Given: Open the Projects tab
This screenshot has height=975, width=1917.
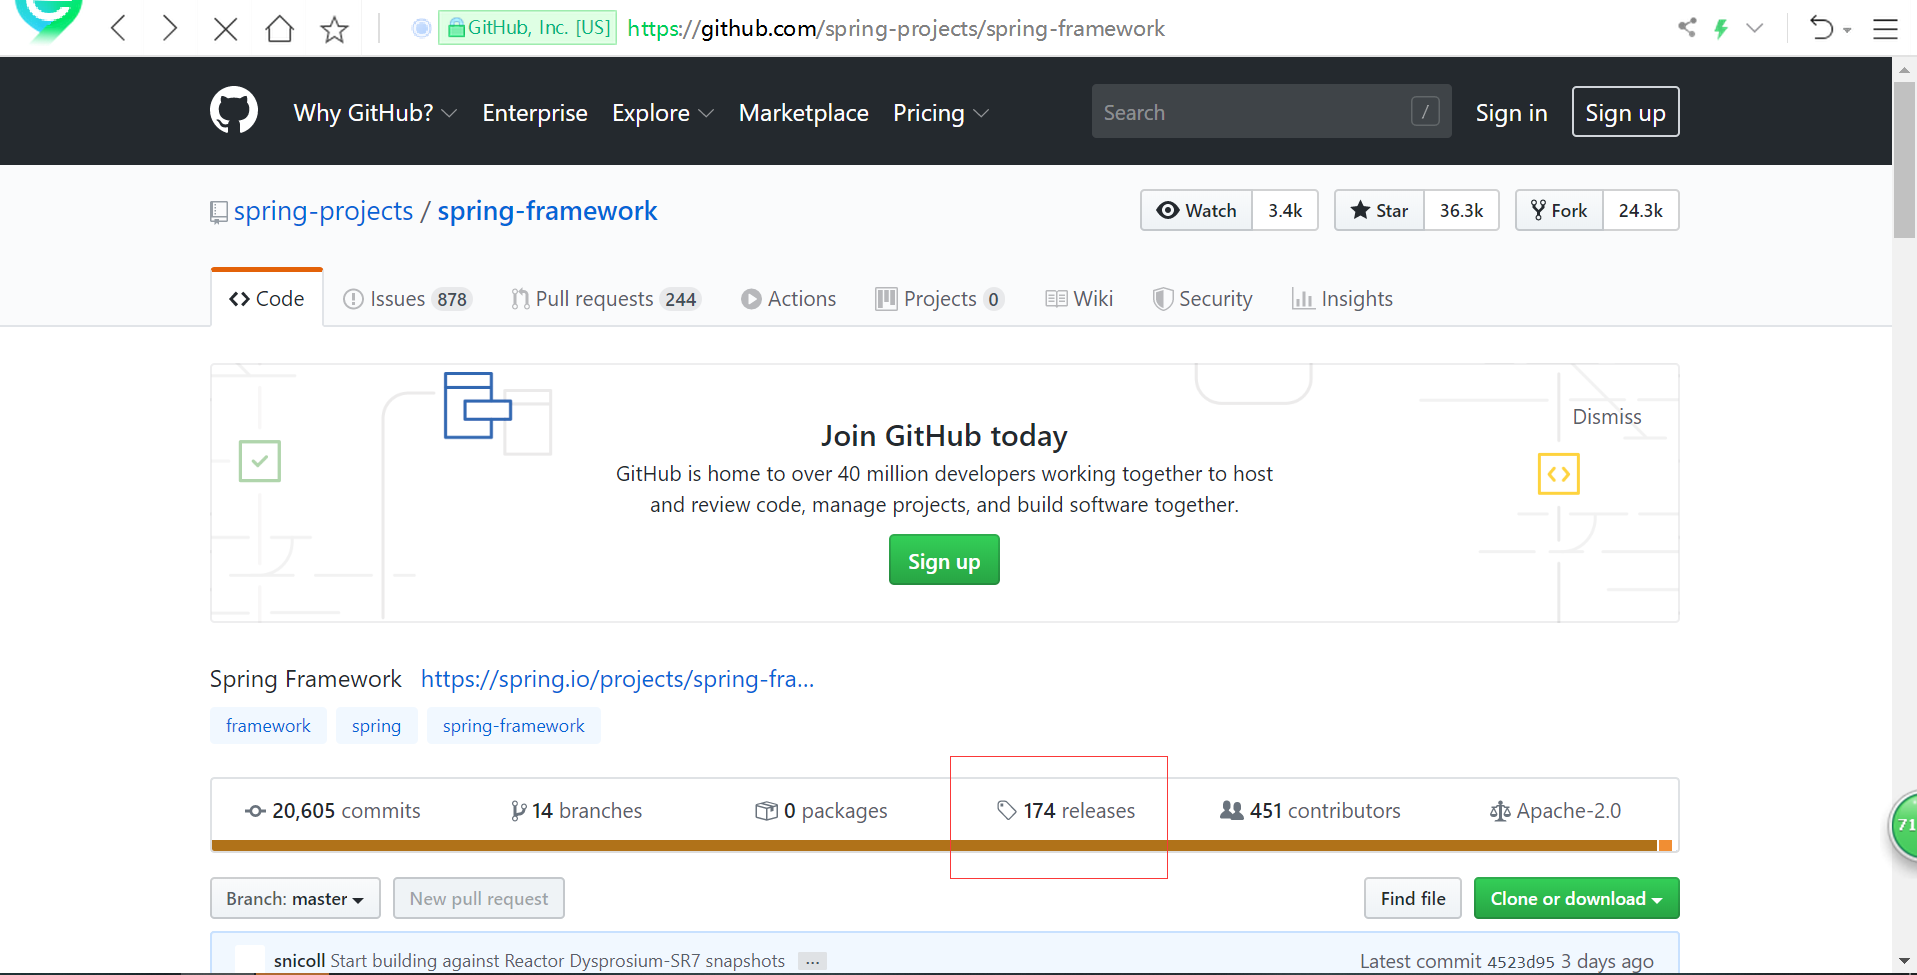Looking at the screenshot, I should [939, 299].
